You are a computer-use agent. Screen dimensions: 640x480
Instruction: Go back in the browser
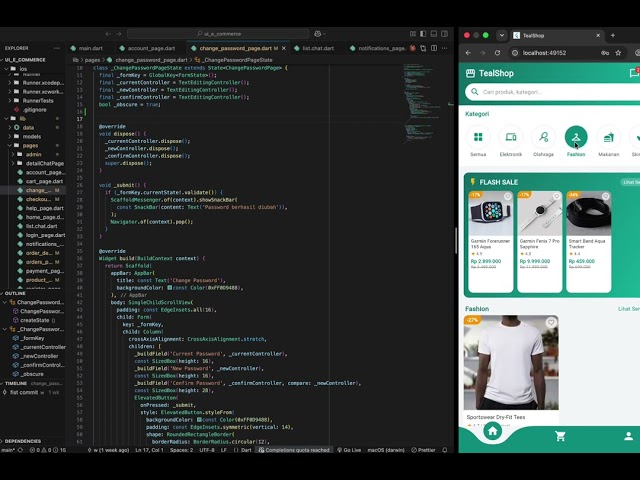[x=468, y=53]
